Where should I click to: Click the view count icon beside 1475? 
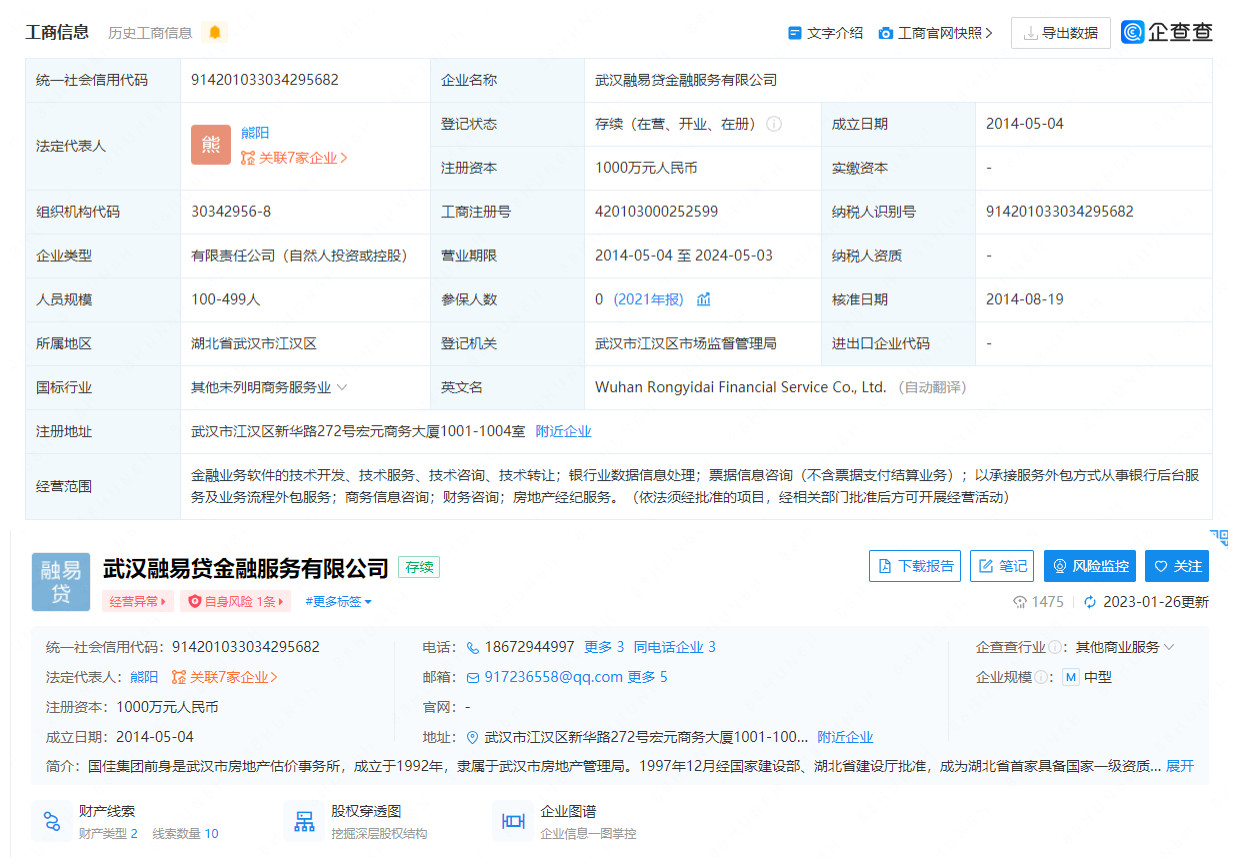tap(1020, 602)
